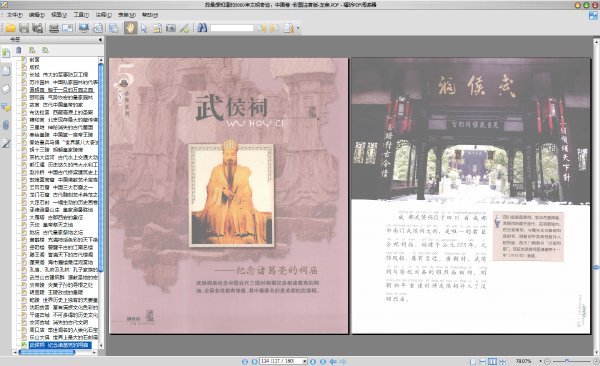Open the signatures pen panel icon
600x366 pixels.
pos(6,143)
